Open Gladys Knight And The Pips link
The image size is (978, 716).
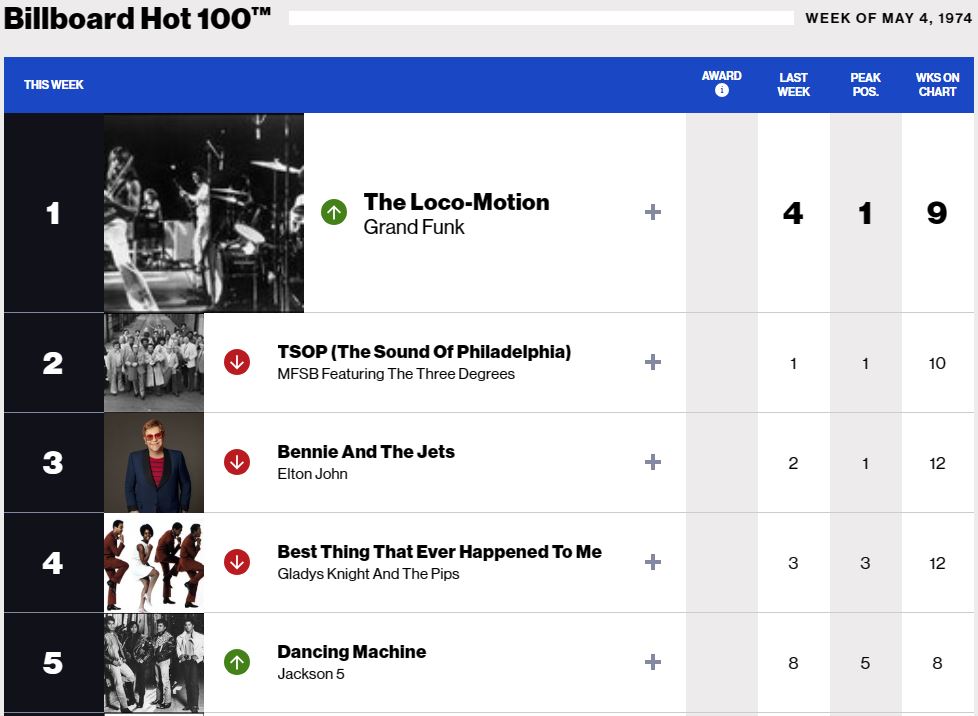[x=368, y=574]
